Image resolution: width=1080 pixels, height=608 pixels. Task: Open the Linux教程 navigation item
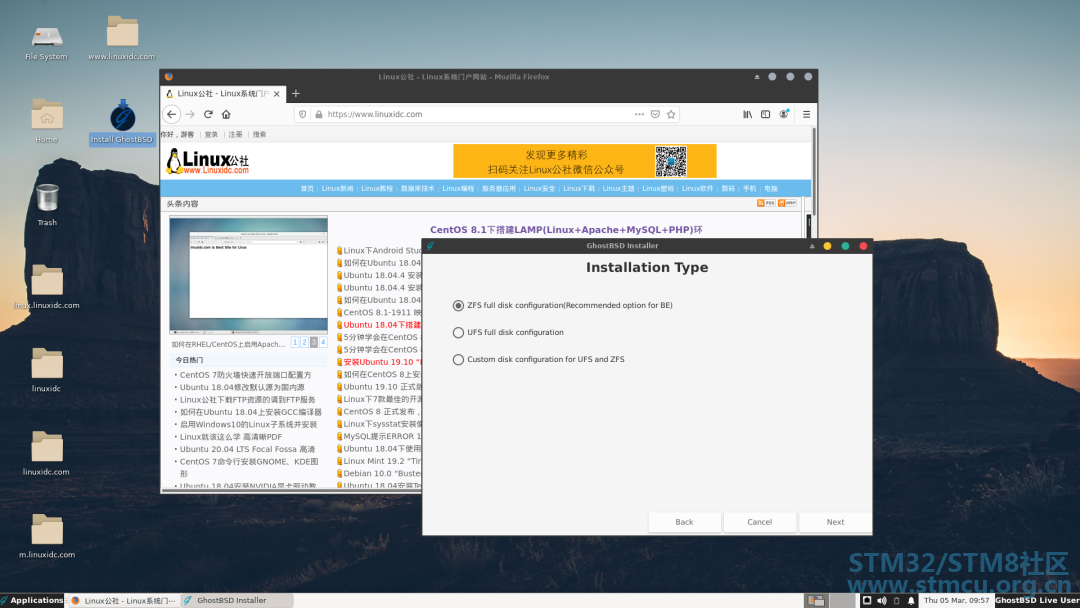point(377,189)
